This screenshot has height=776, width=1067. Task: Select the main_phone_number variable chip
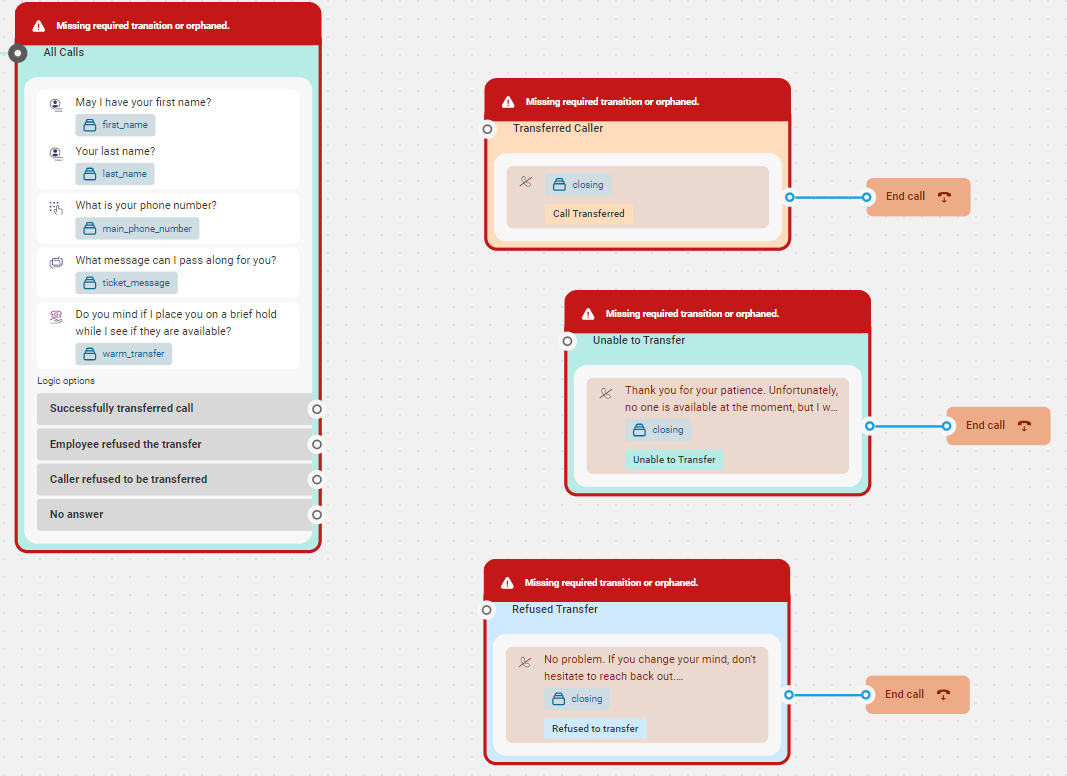click(x=137, y=229)
